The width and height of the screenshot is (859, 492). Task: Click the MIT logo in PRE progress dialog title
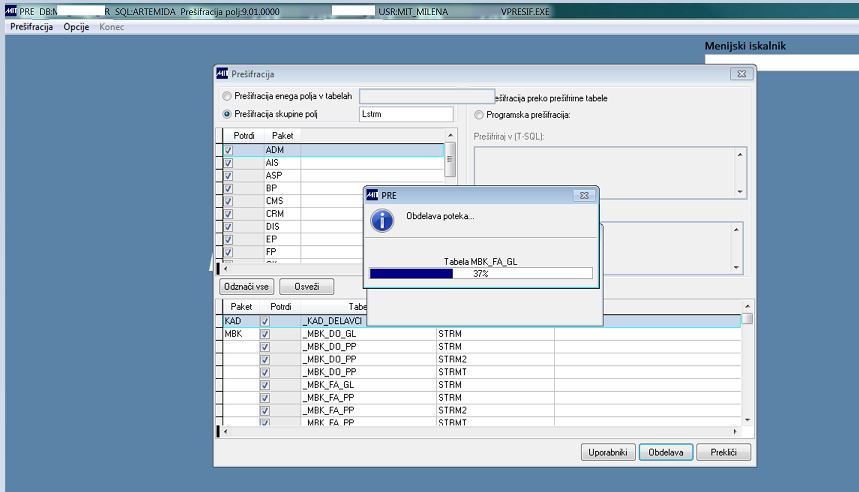point(372,195)
